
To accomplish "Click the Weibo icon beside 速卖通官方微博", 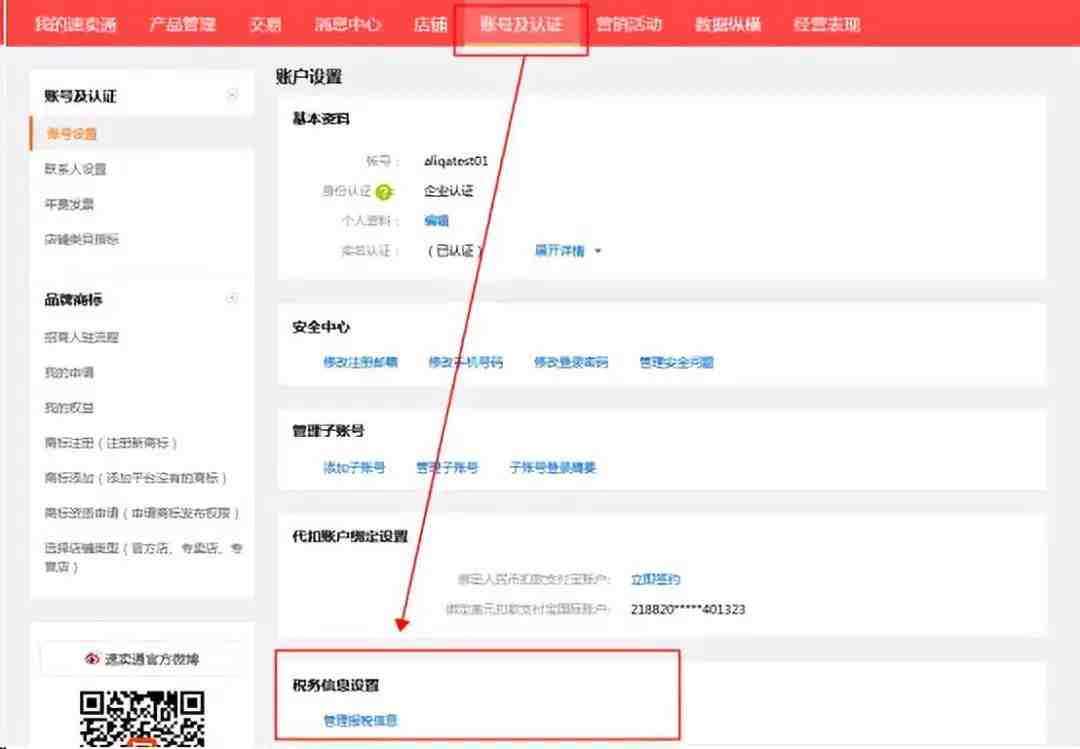I will pyautogui.click(x=92, y=659).
